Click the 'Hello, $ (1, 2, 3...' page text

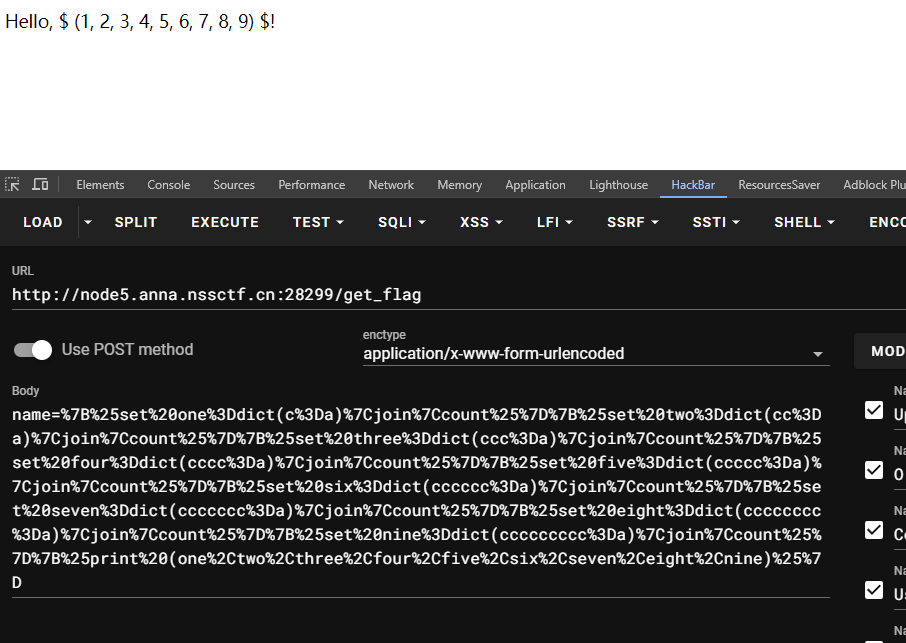coord(140,22)
